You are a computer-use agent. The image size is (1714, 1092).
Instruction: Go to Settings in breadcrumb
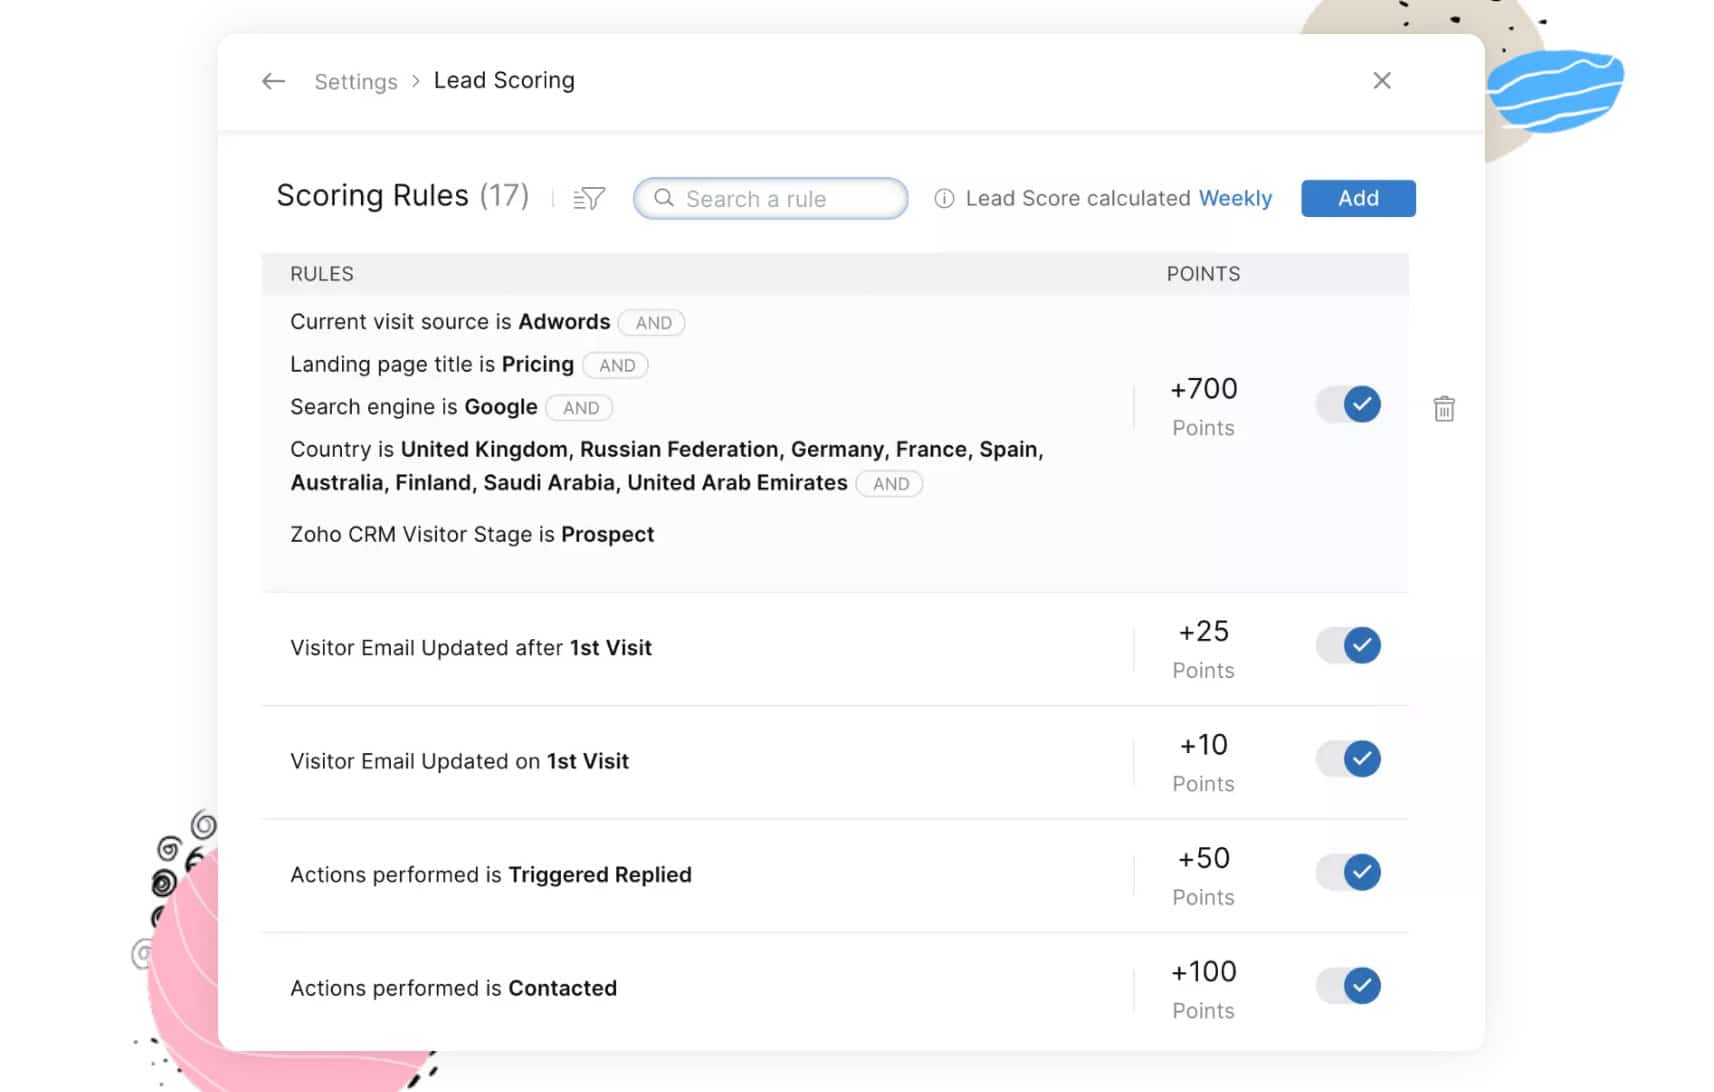(x=355, y=82)
